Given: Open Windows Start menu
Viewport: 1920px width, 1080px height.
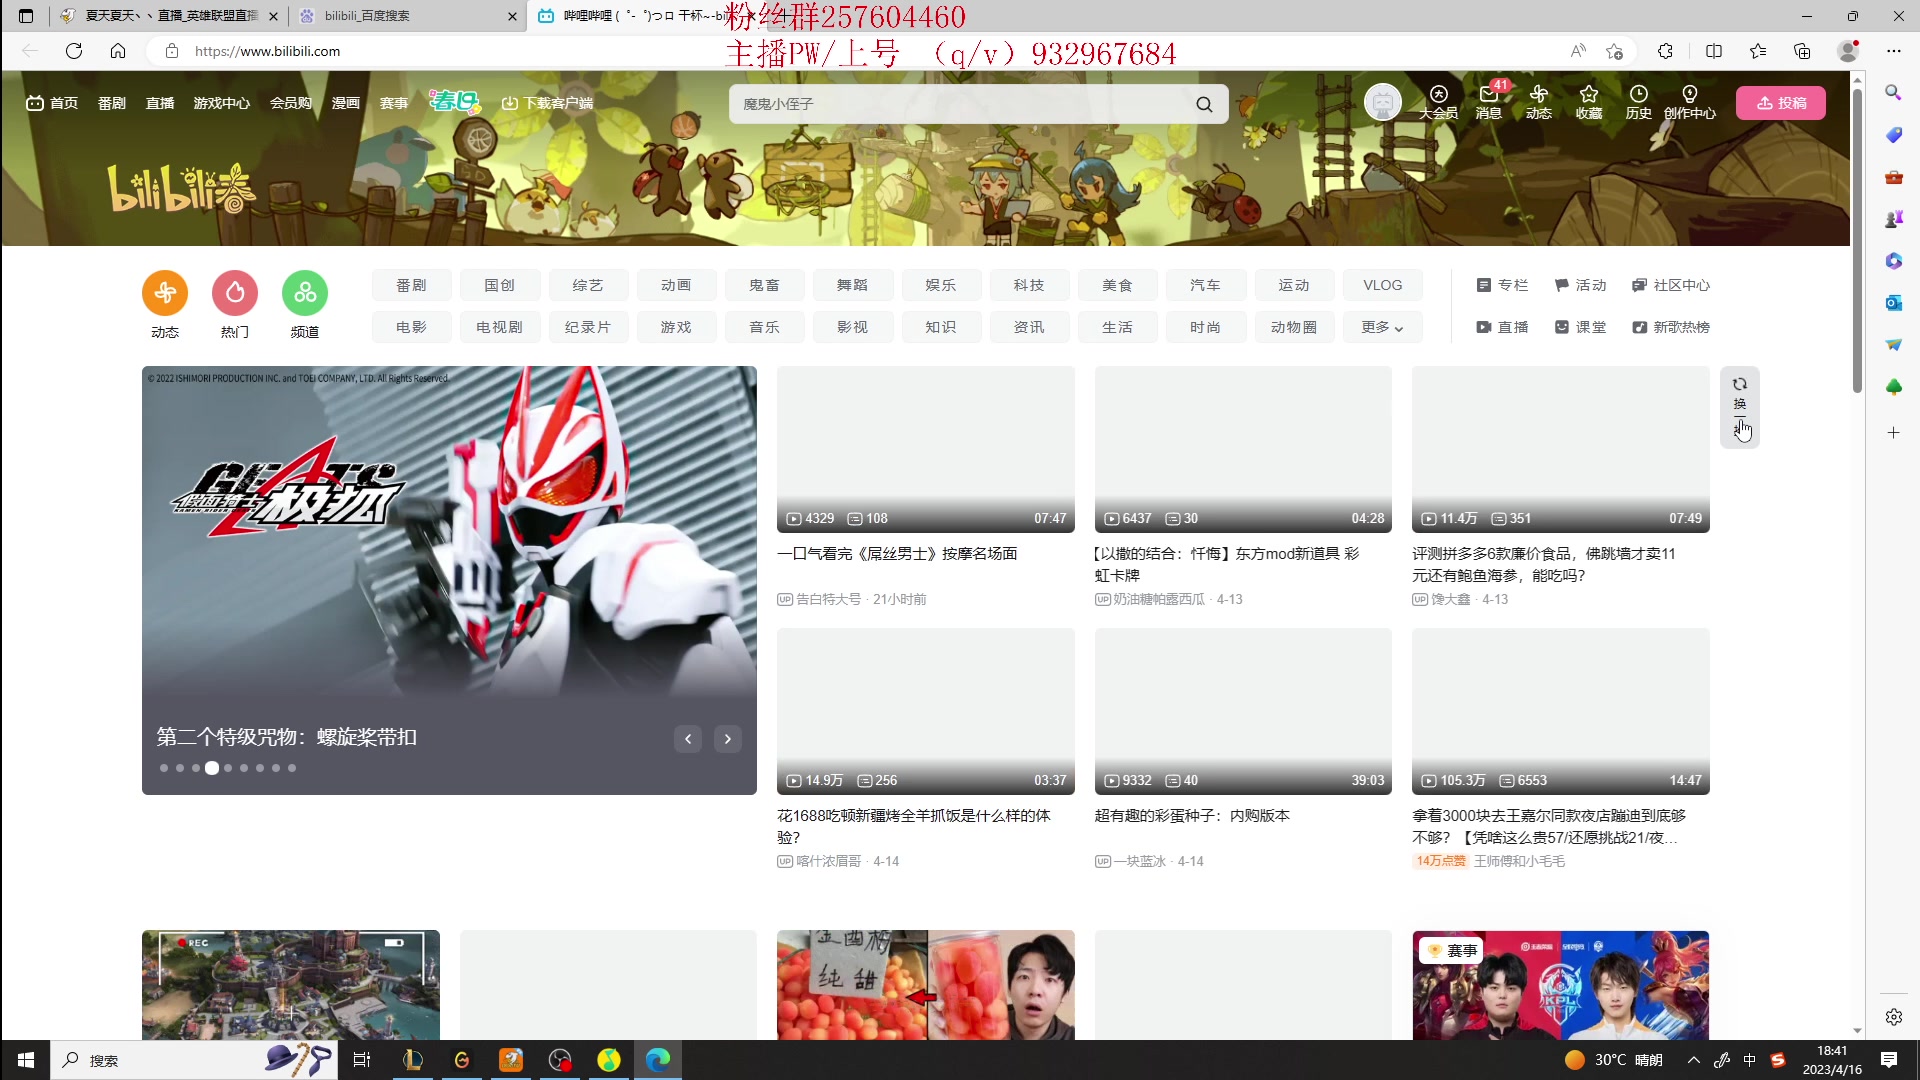Looking at the screenshot, I should pyautogui.click(x=26, y=1060).
